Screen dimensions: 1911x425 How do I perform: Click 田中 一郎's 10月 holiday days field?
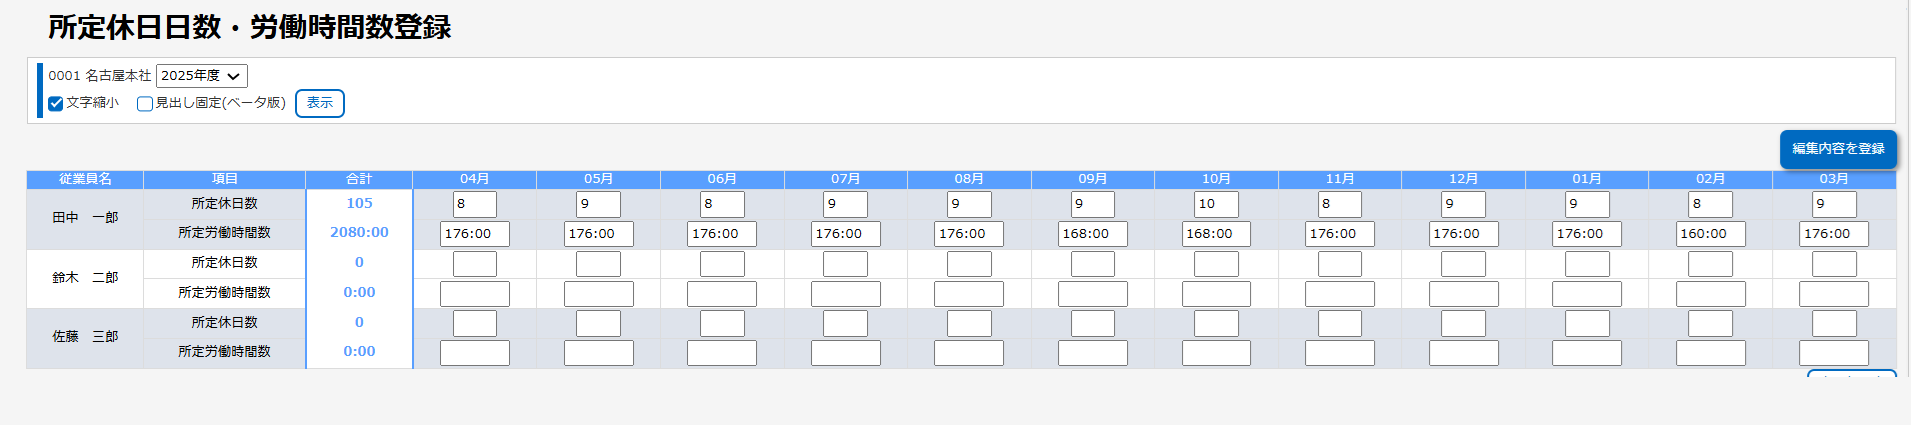pyautogui.click(x=1216, y=204)
